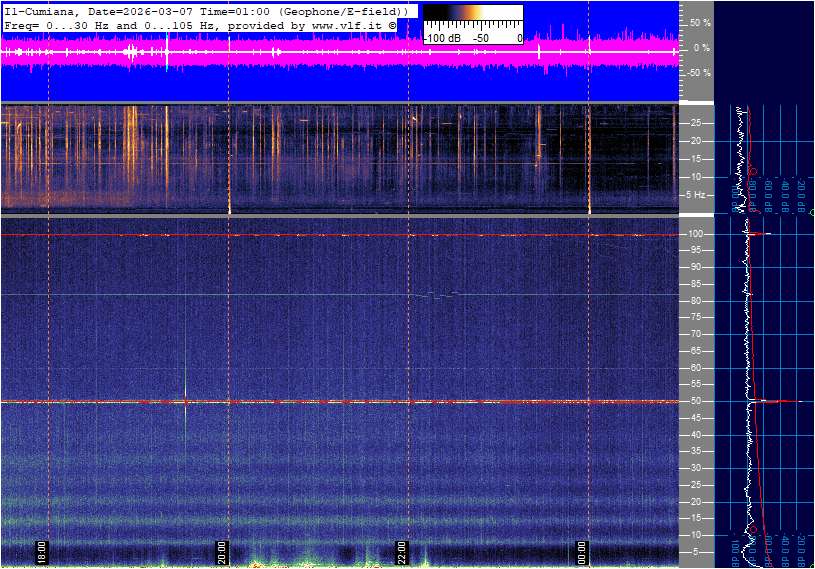The image size is (815, 569).
Task: Select the 20:00 time marker label
Action: 222,552
